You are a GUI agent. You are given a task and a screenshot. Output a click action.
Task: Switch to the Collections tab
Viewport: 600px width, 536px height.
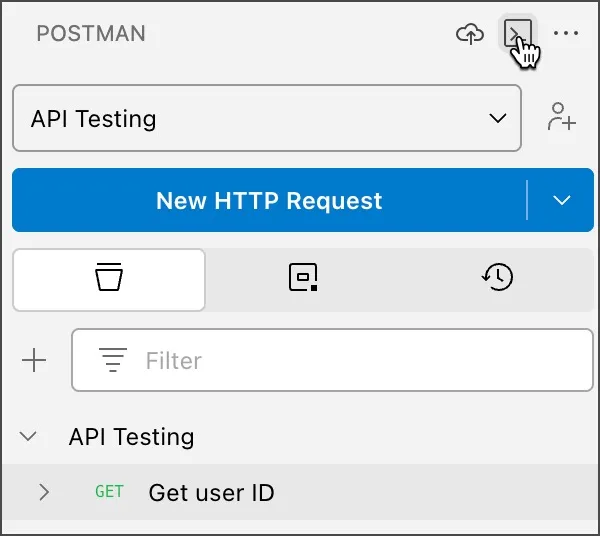[109, 280]
